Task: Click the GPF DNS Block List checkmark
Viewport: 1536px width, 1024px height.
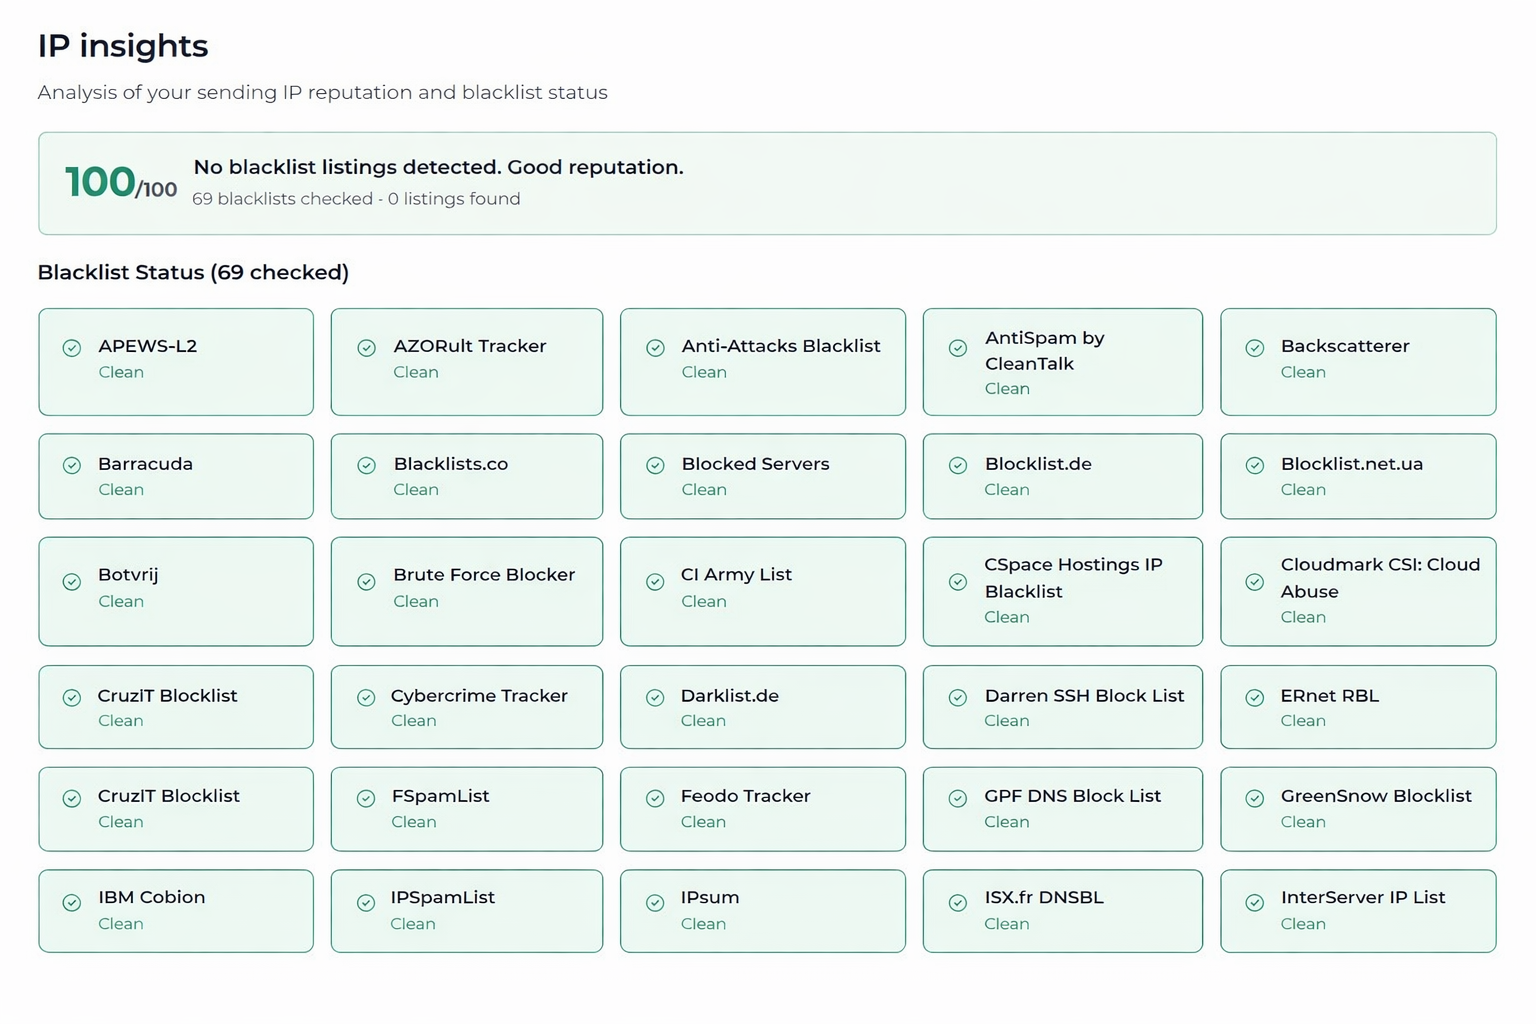Action: (958, 798)
